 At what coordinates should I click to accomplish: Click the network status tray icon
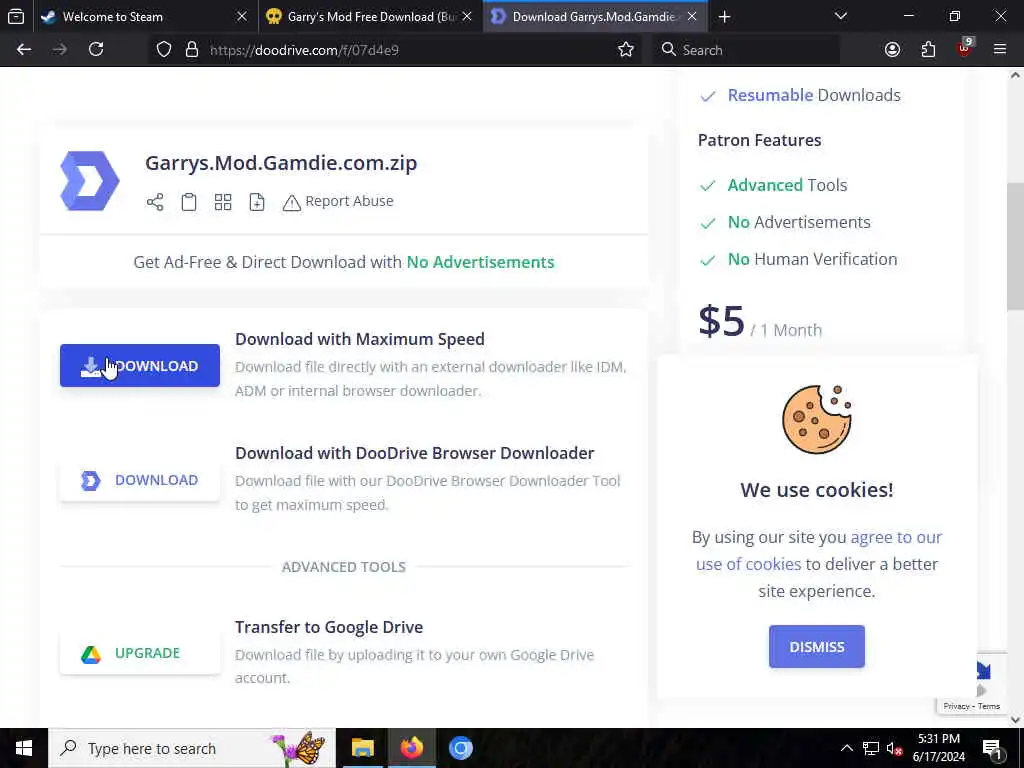871,748
